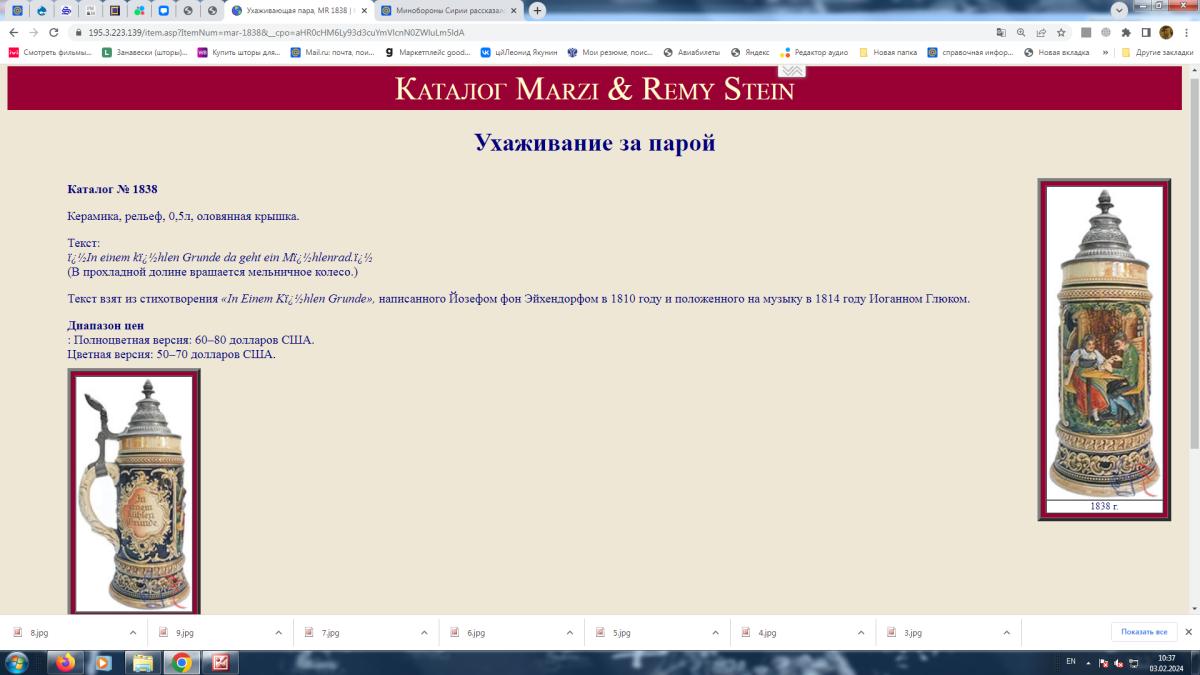Open the Редактор аудио bookmark
The width and height of the screenshot is (1200, 675).
(815, 52)
